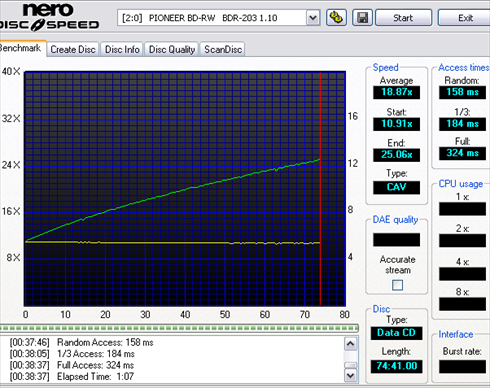The image size is (490, 388).
Task: Click the Start button
Action: [403, 18]
